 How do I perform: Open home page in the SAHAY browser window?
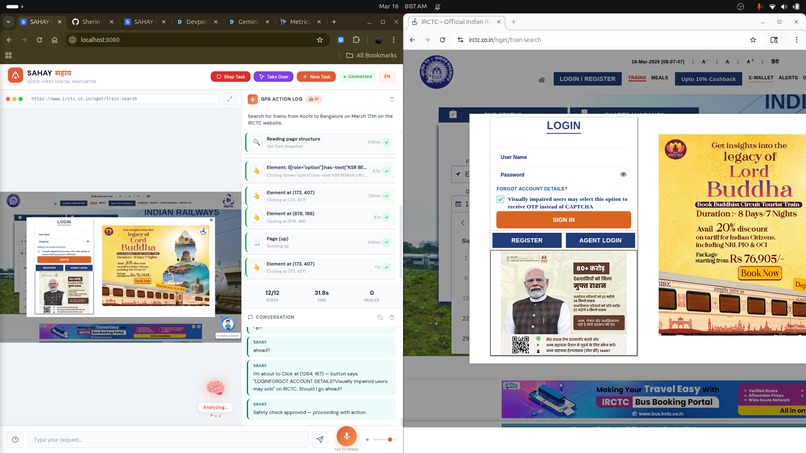[x=54, y=40]
